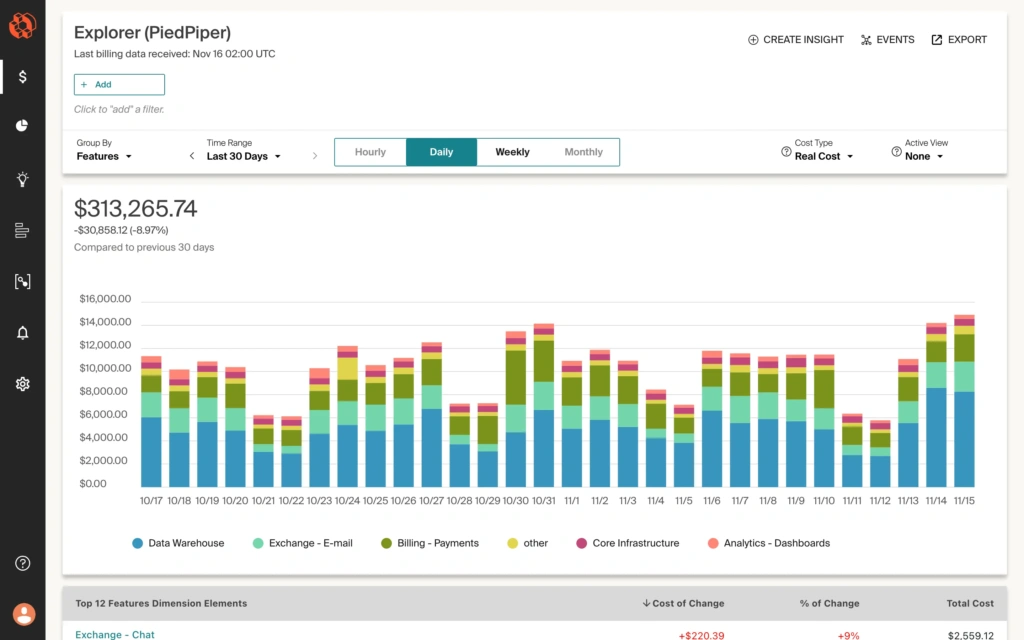Viewport: 1024px width, 640px height.
Task: Toggle Exchange - E-mail legend series
Action: (303, 543)
